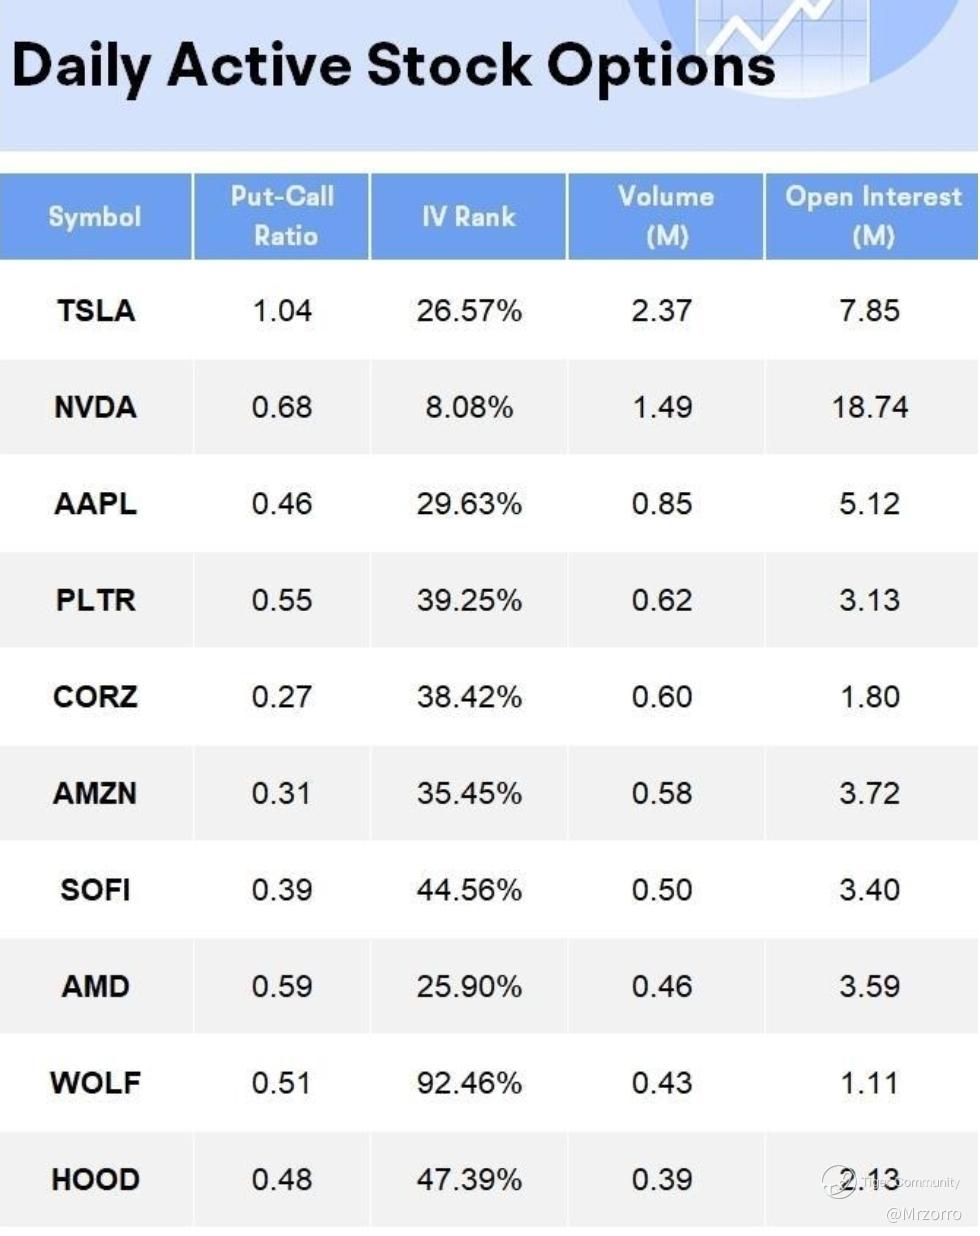Click the HOOD ticker symbol
980x1236 pixels.
pyautogui.click(x=96, y=1180)
